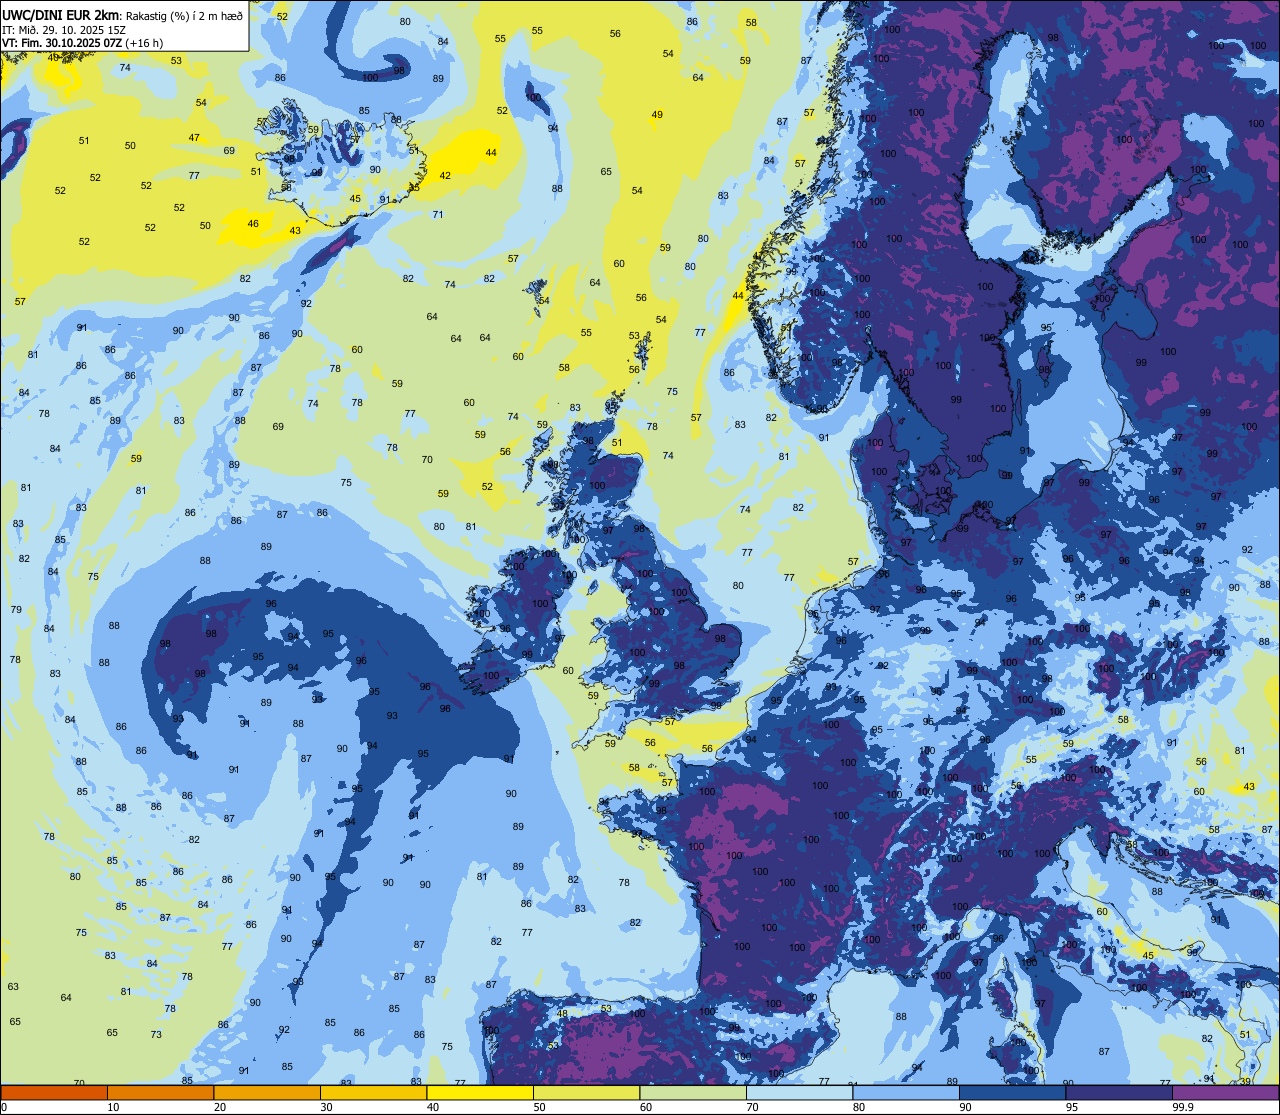Click the '20' legend tick label
Image resolution: width=1280 pixels, height=1115 pixels.
pos(220,1107)
